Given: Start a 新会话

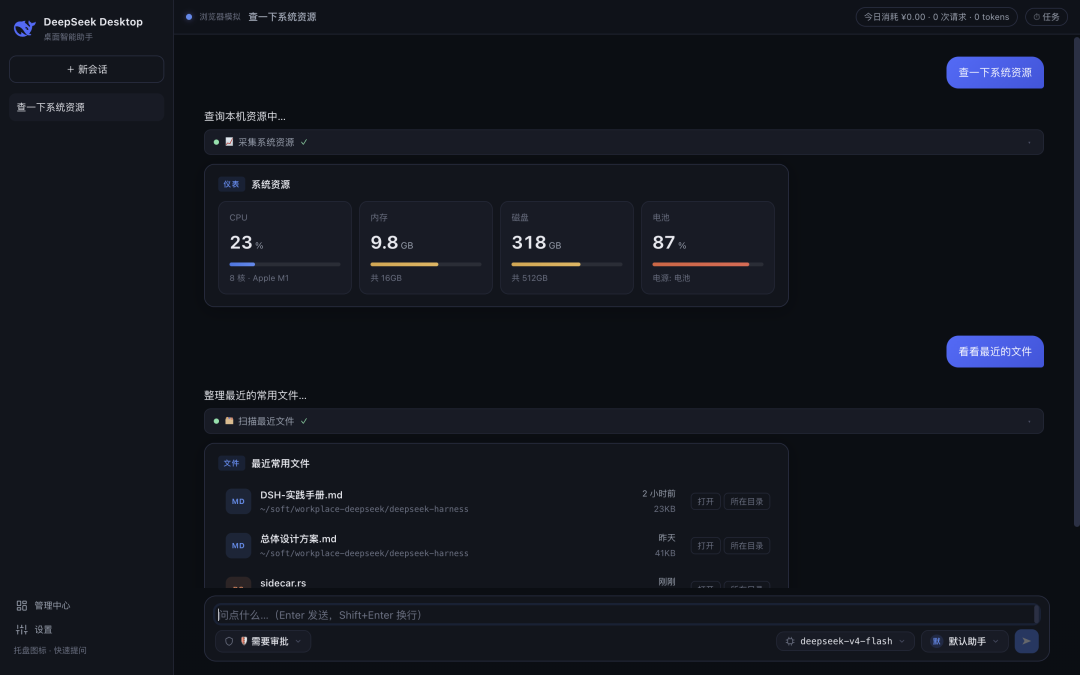Looking at the screenshot, I should [86, 69].
